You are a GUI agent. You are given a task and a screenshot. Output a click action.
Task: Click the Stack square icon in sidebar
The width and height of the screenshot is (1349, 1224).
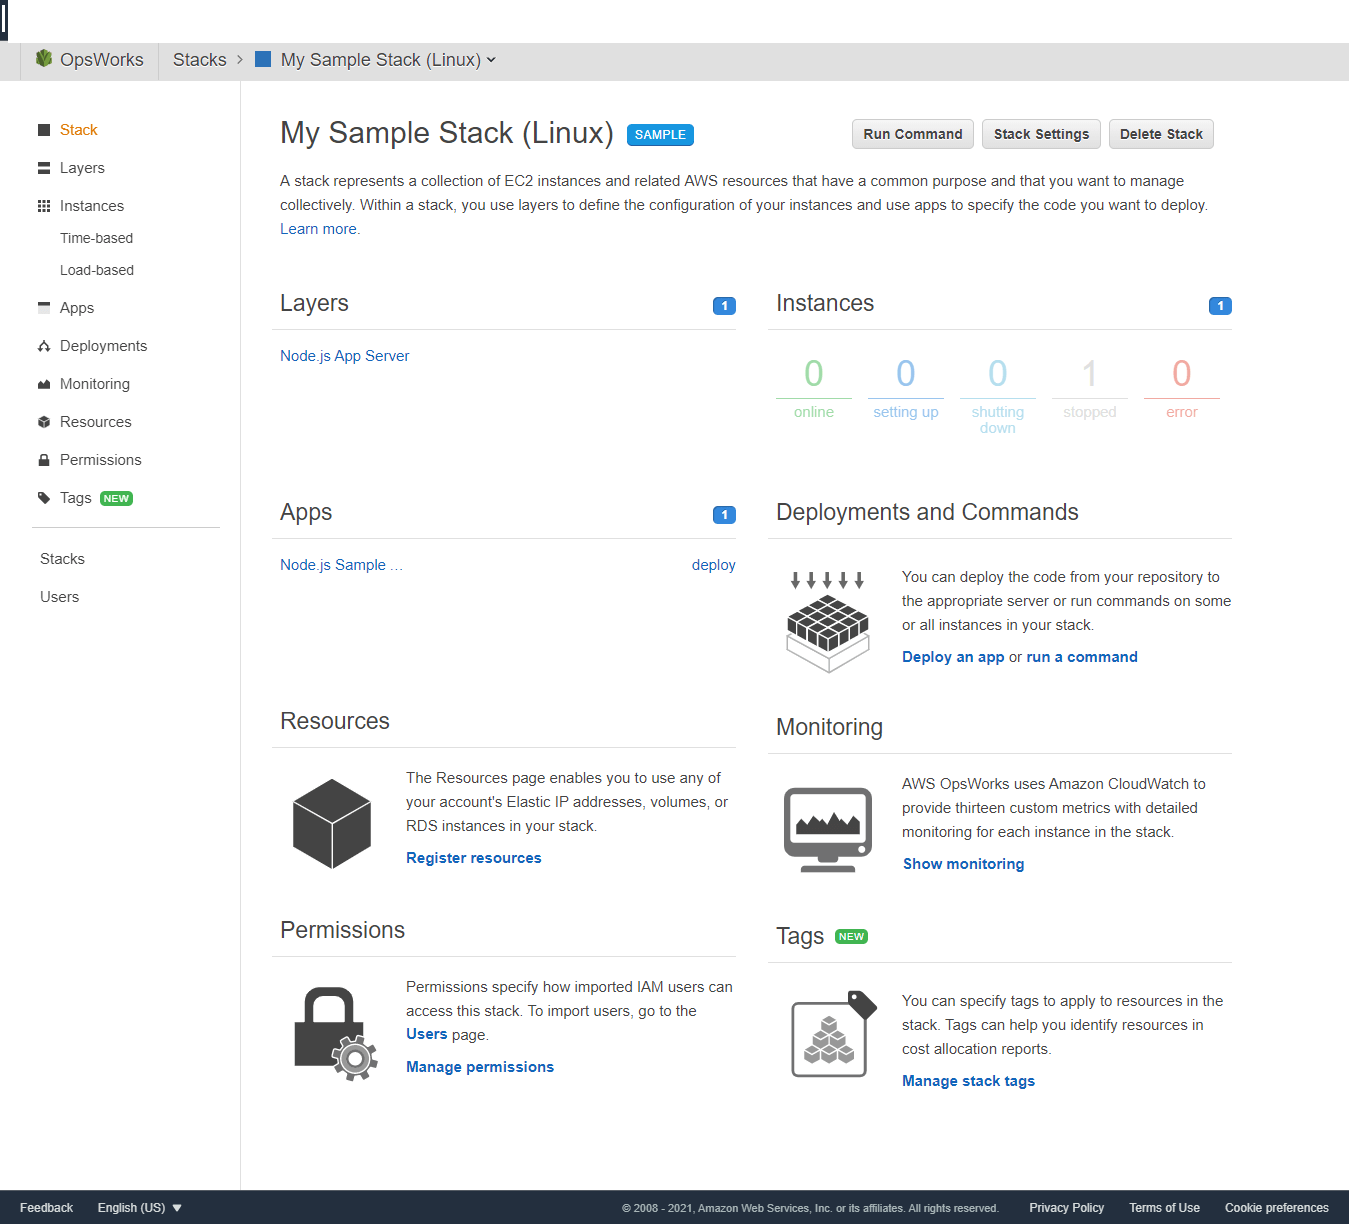[44, 130]
